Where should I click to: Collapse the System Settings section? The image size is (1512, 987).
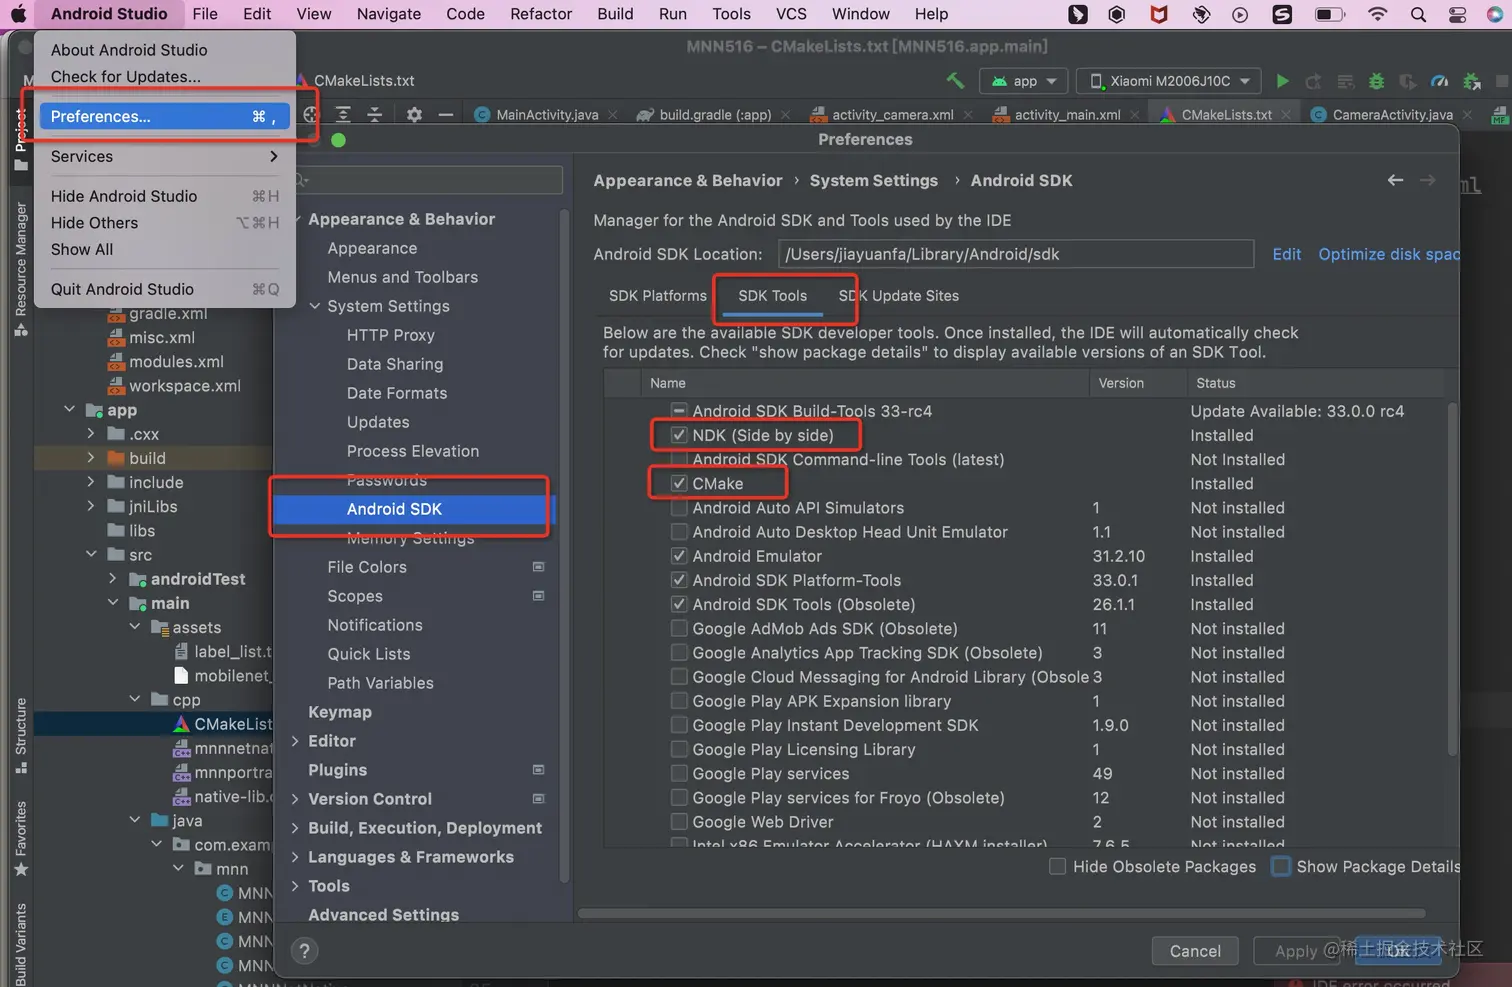[x=314, y=306]
